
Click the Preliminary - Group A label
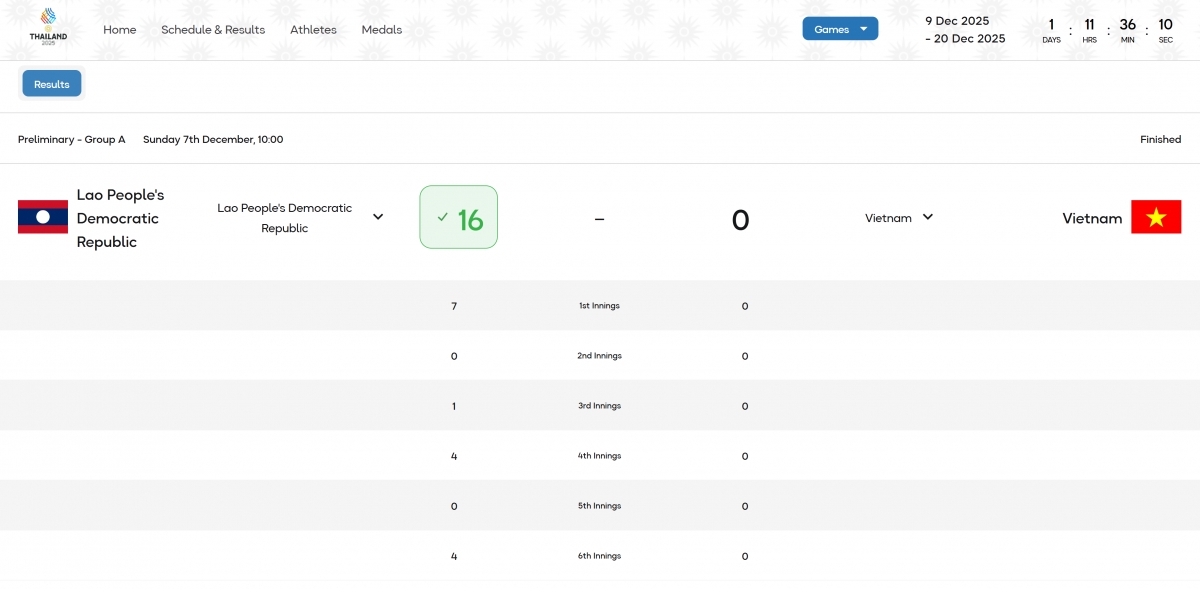pos(72,140)
